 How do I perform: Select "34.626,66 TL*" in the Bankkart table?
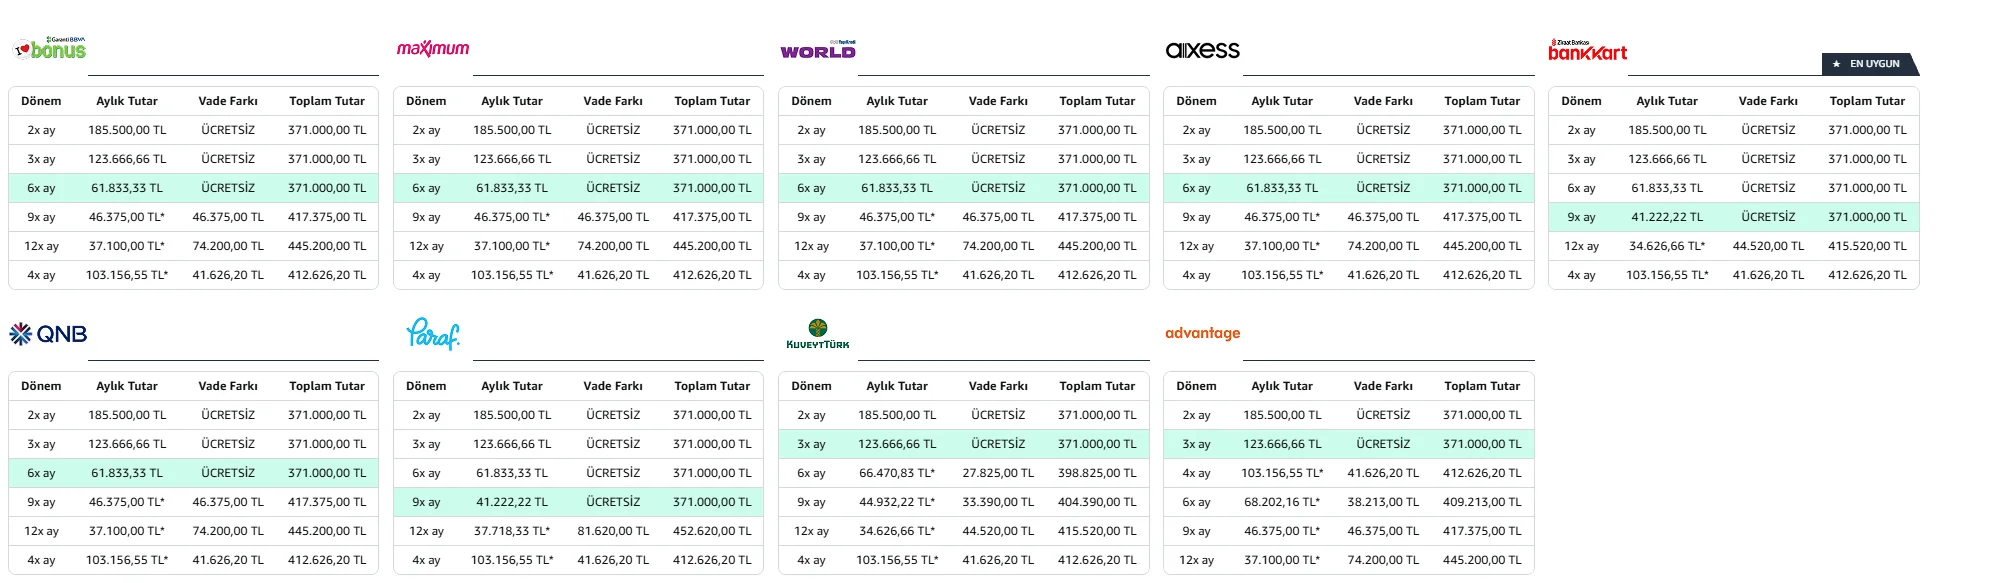1667,246
